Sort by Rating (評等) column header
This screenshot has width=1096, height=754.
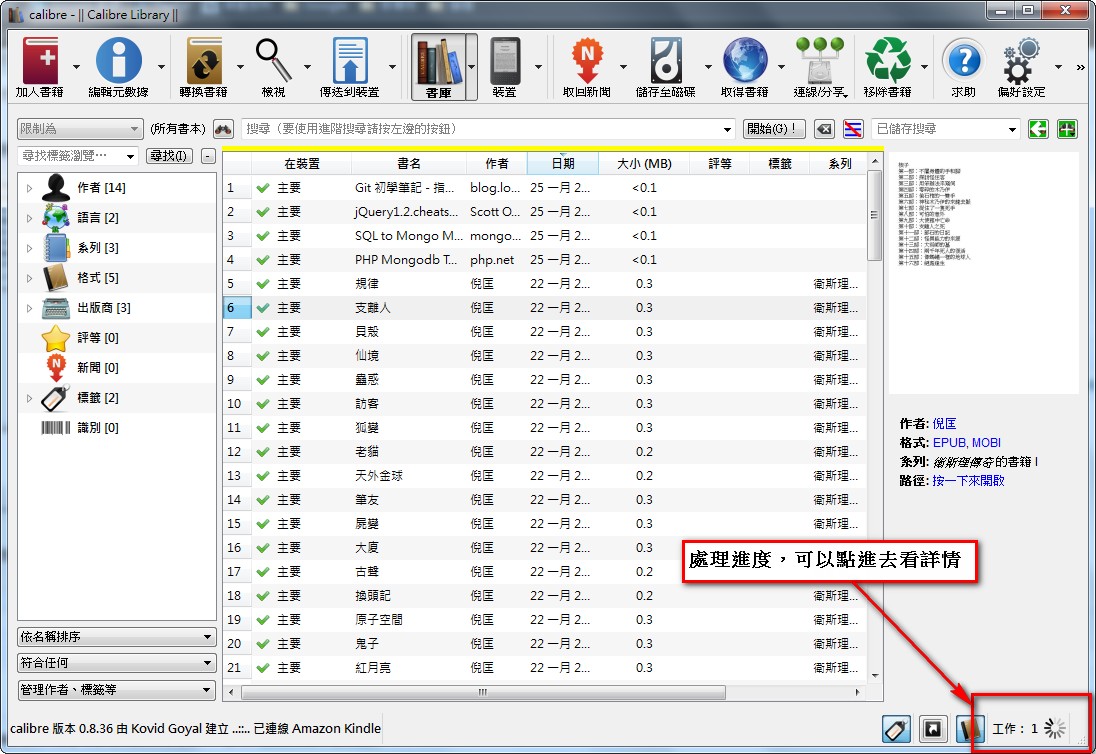coord(719,164)
